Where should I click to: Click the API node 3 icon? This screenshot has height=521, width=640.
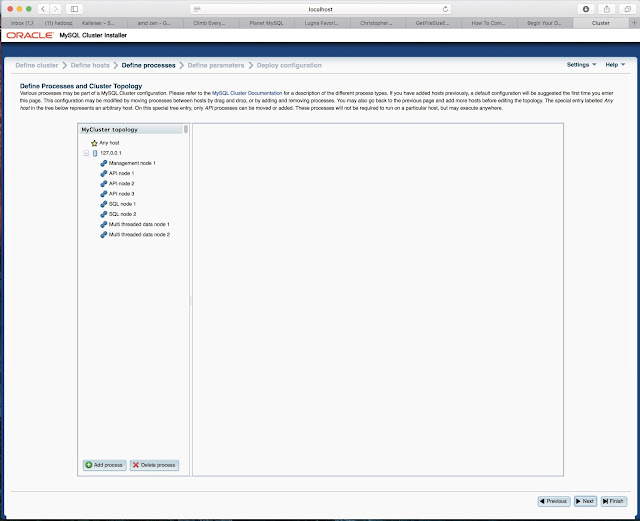coord(104,194)
